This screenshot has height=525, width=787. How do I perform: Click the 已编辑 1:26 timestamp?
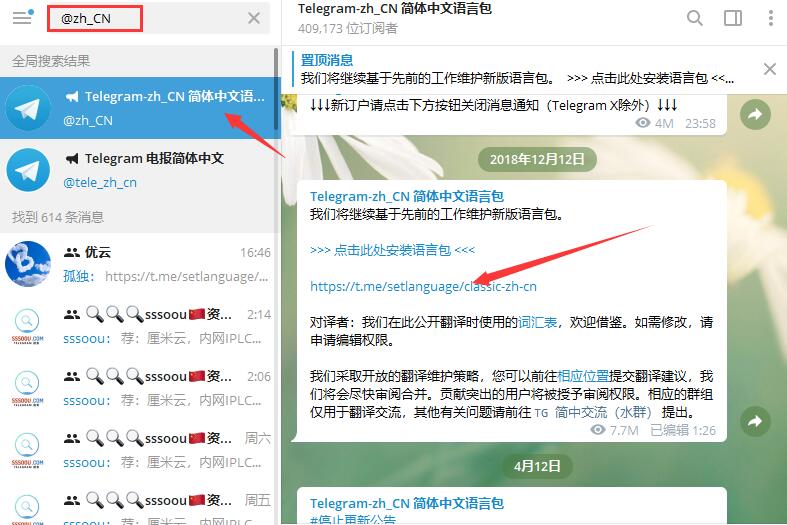click(683, 430)
